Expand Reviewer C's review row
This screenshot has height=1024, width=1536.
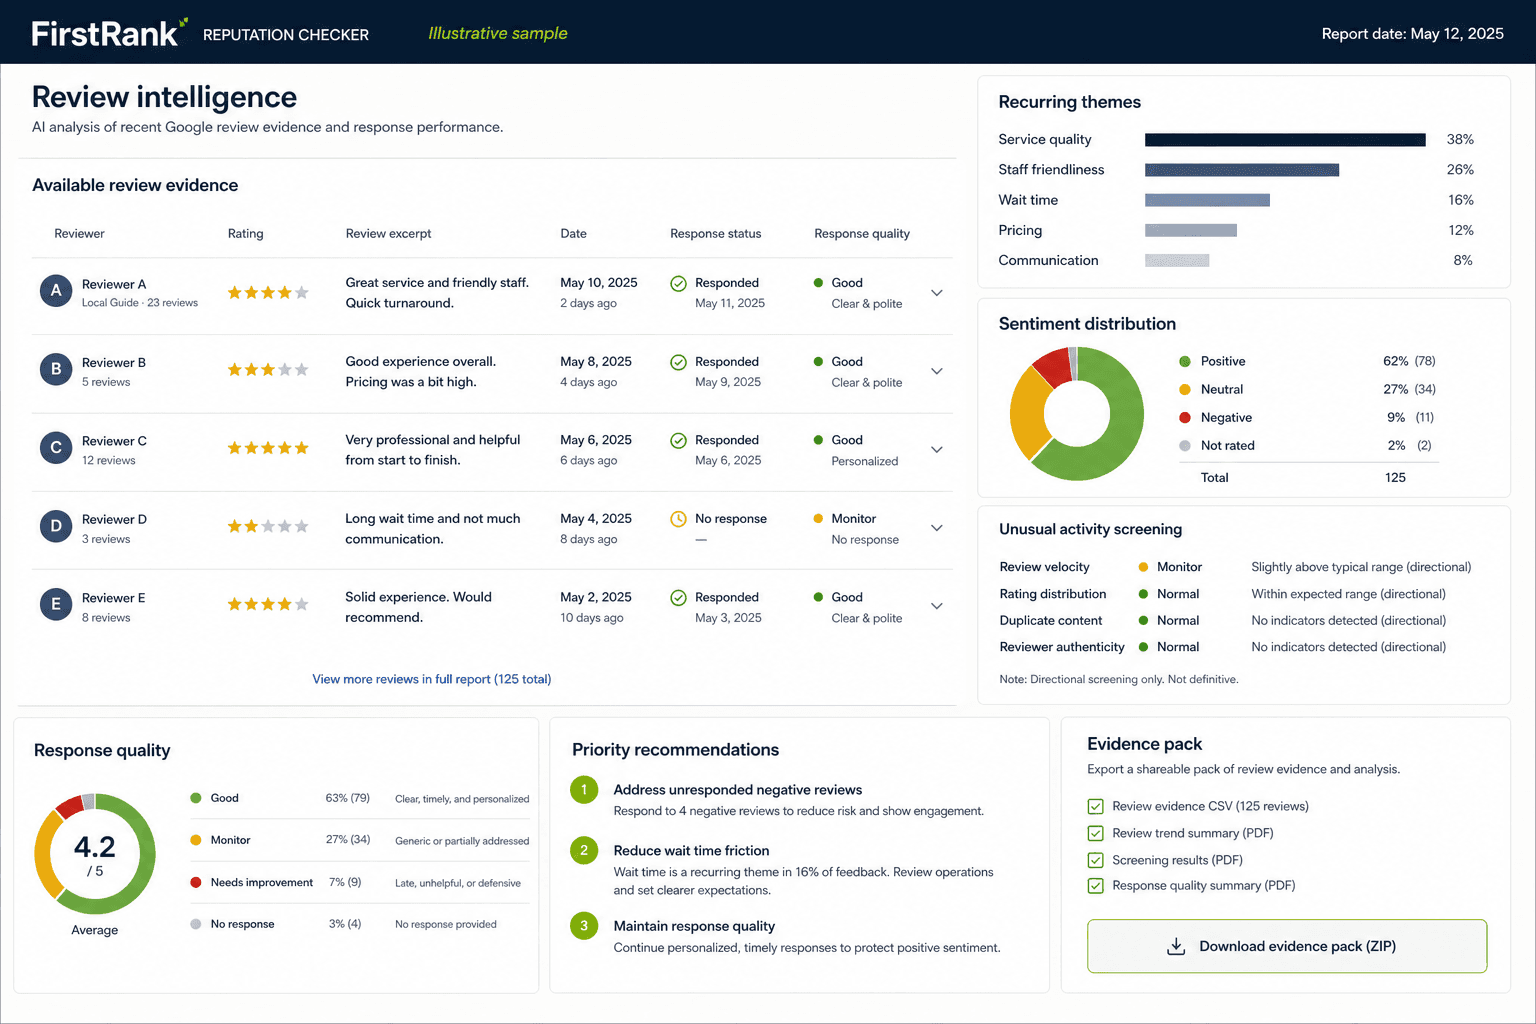click(x=937, y=450)
